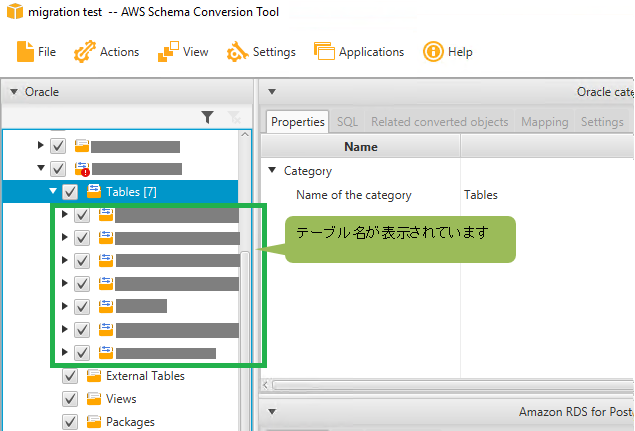Uncheck the Views checkbox
Screen dimensions: 635x431
pyautogui.click(x=70, y=399)
